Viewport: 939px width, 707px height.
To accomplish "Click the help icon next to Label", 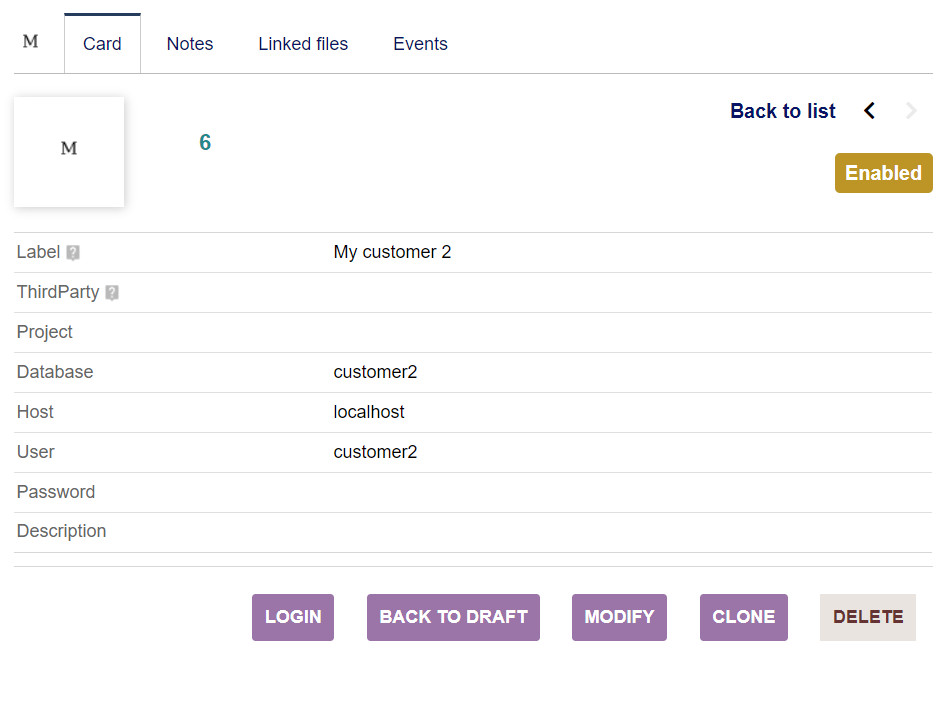I will coord(73,253).
